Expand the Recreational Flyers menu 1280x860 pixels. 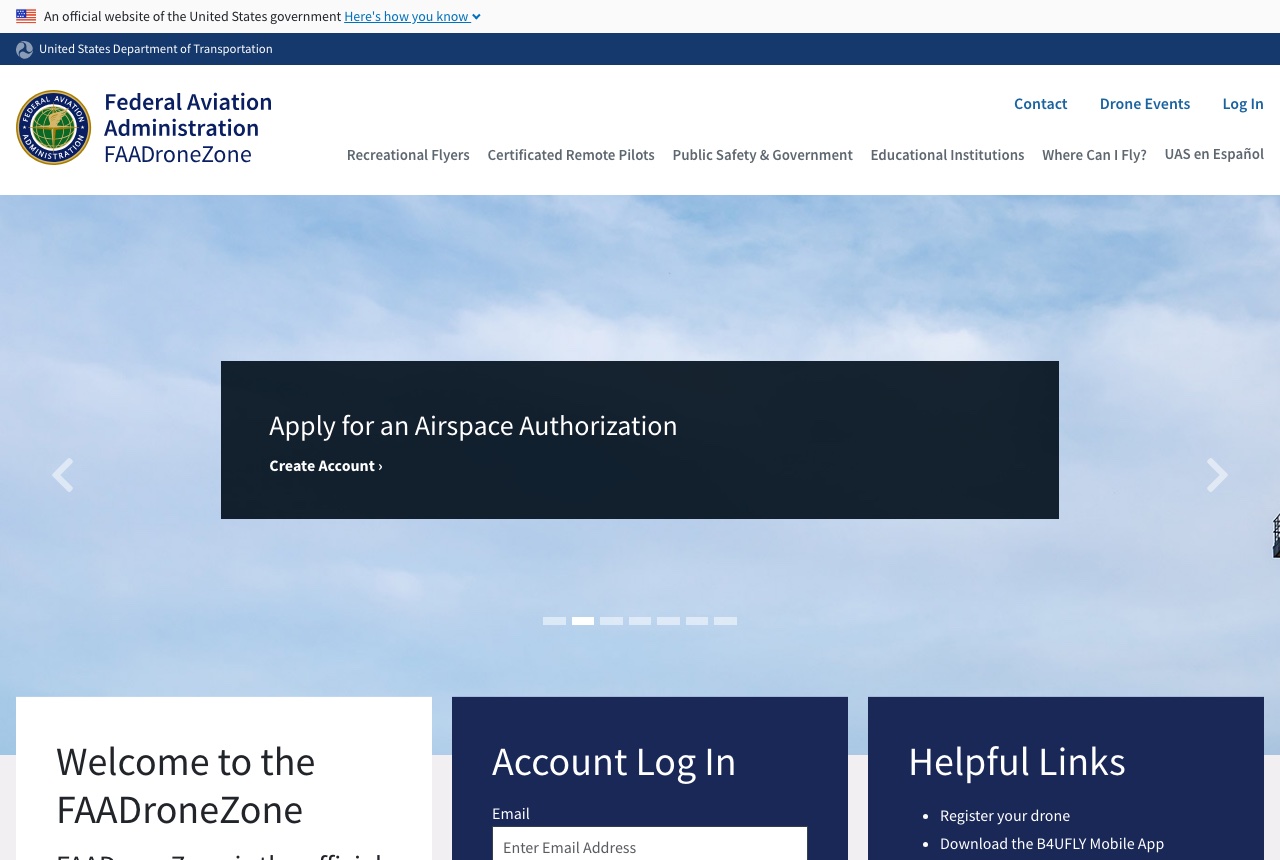pyautogui.click(x=408, y=155)
